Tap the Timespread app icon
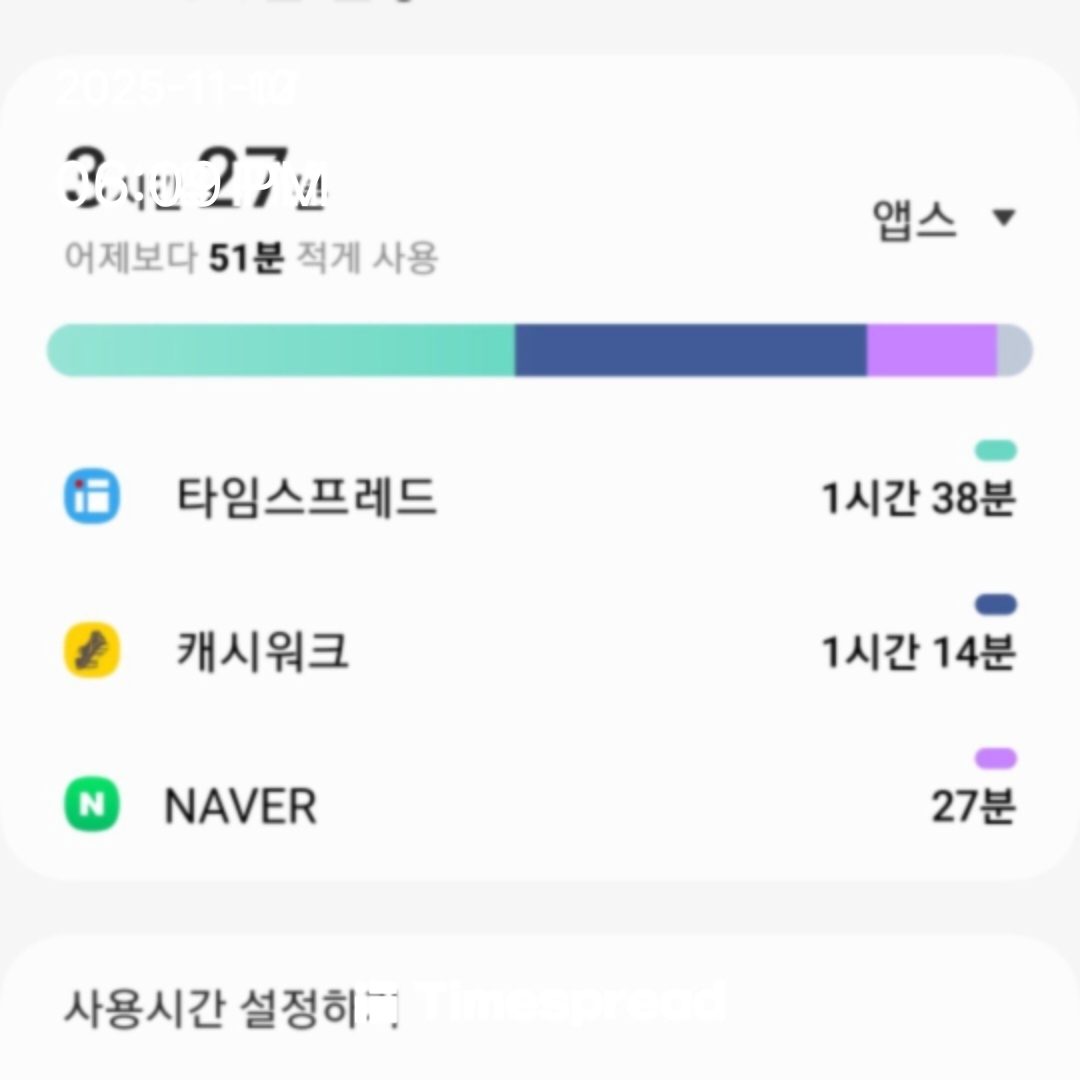 (92, 497)
